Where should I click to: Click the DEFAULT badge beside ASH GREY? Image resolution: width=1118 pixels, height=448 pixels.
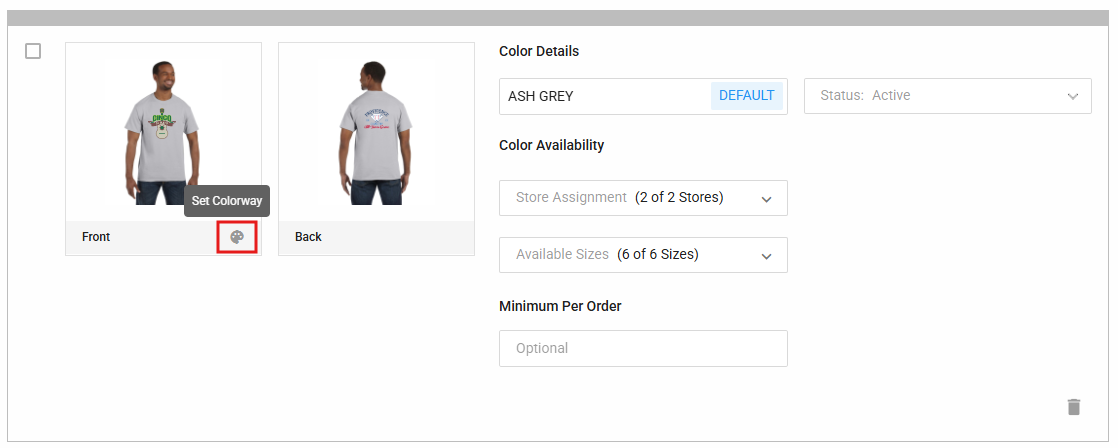[746, 96]
